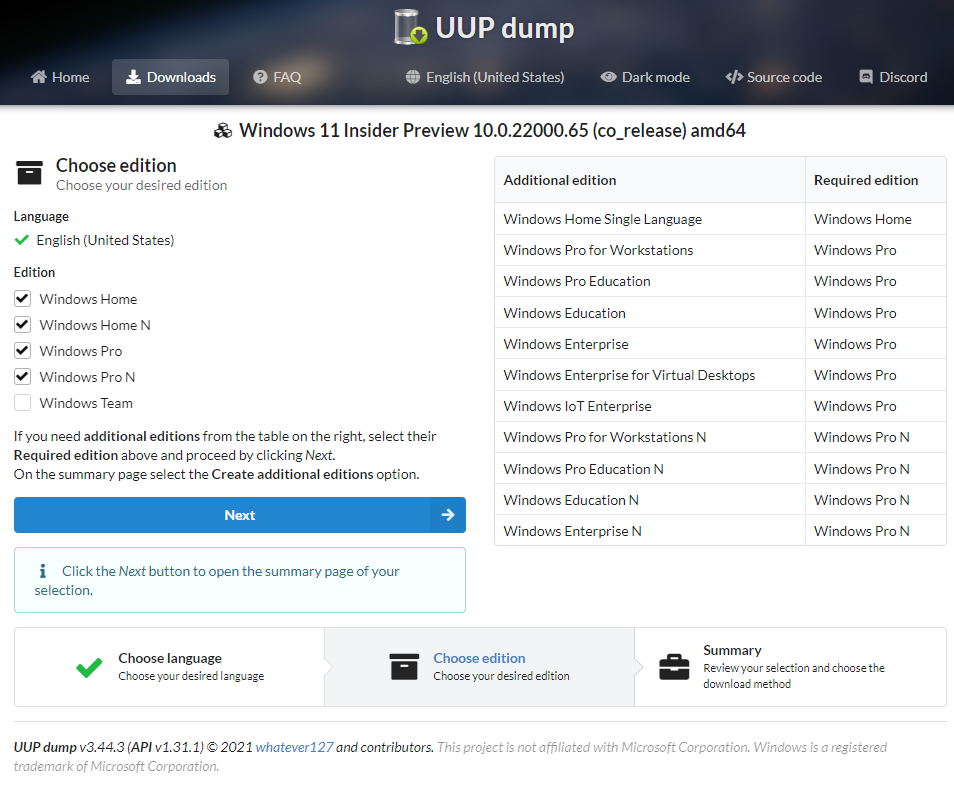Click the Downloads arrow icon
The height and width of the screenshot is (789, 954).
point(133,77)
